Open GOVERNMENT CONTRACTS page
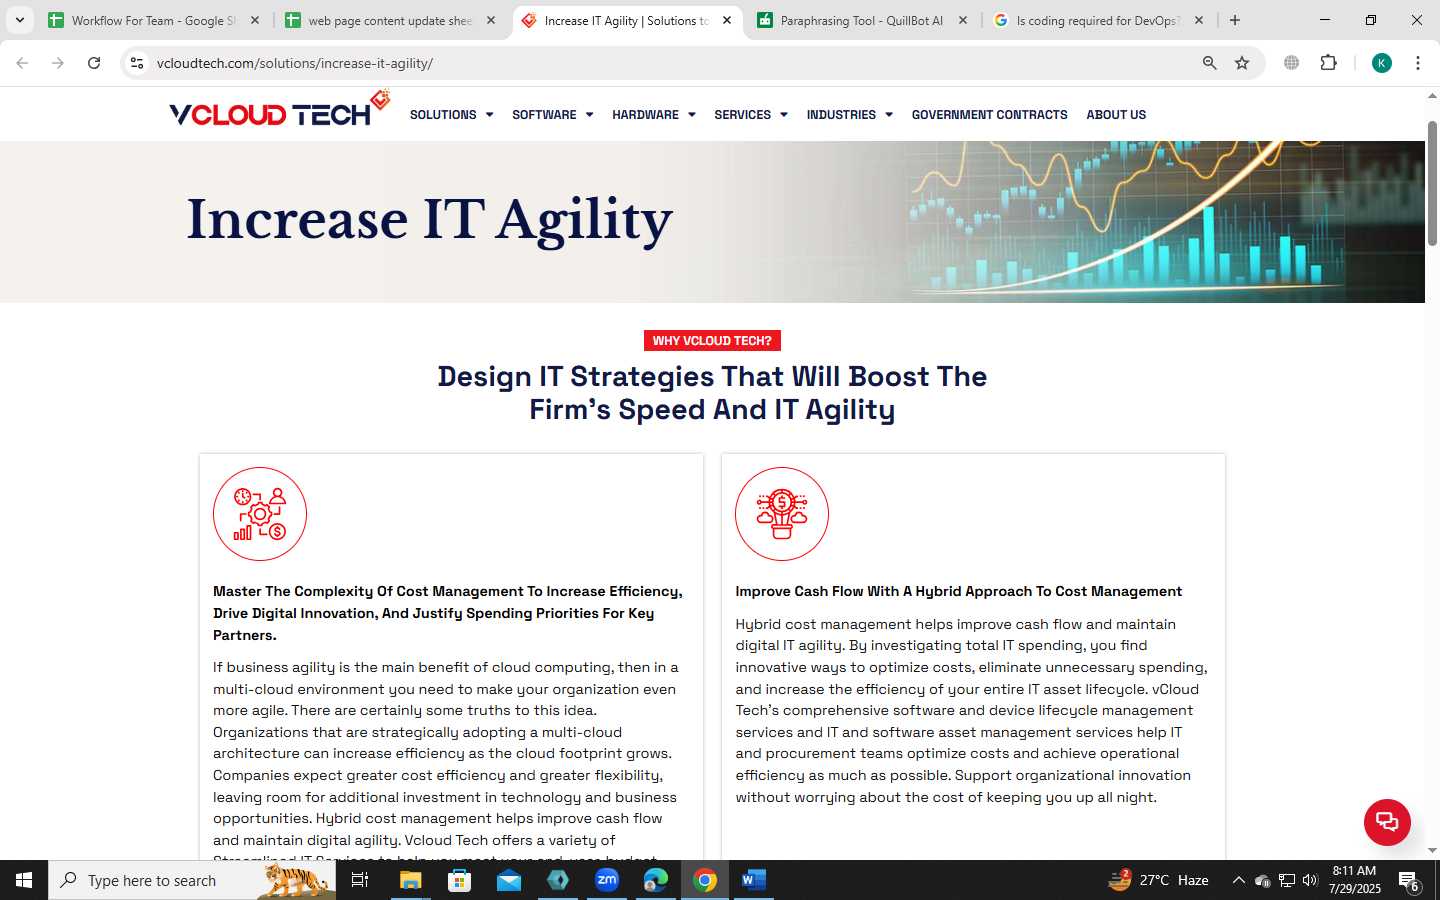Viewport: 1440px width, 900px height. [x=989, y=115]
